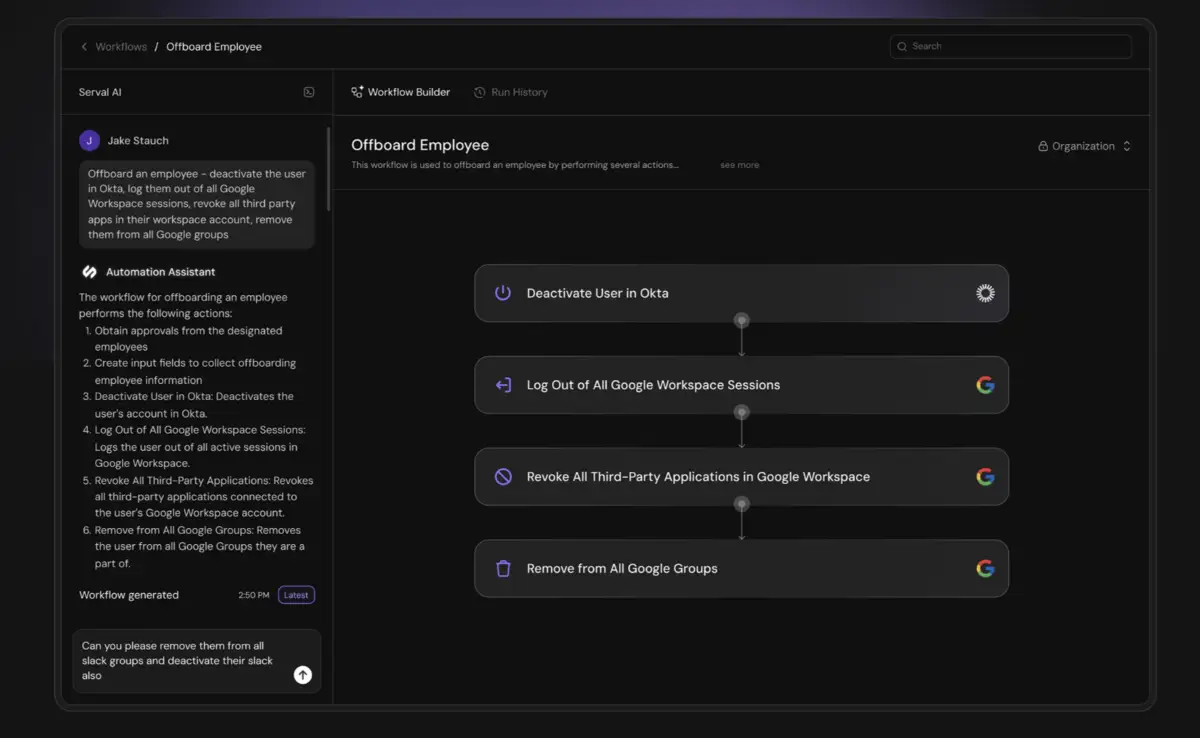
Task: Click the Google logo on Remove from Groups step
Action: point(985,568)
